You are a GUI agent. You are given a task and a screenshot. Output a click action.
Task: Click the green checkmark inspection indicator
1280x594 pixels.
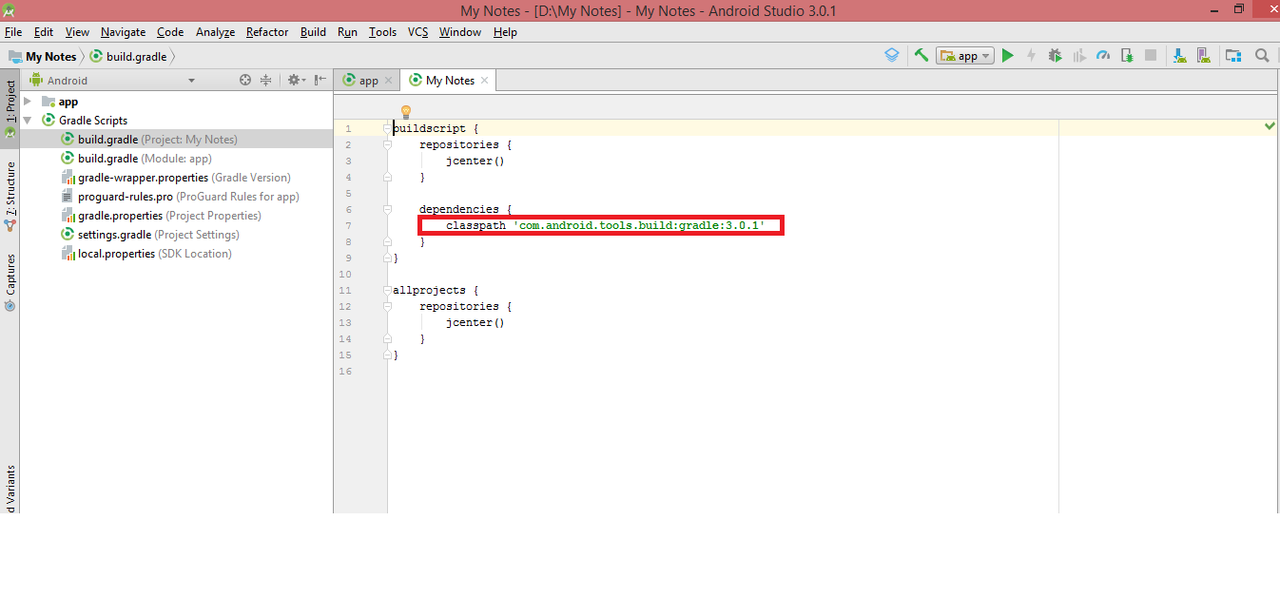[x=1270, y=126]
